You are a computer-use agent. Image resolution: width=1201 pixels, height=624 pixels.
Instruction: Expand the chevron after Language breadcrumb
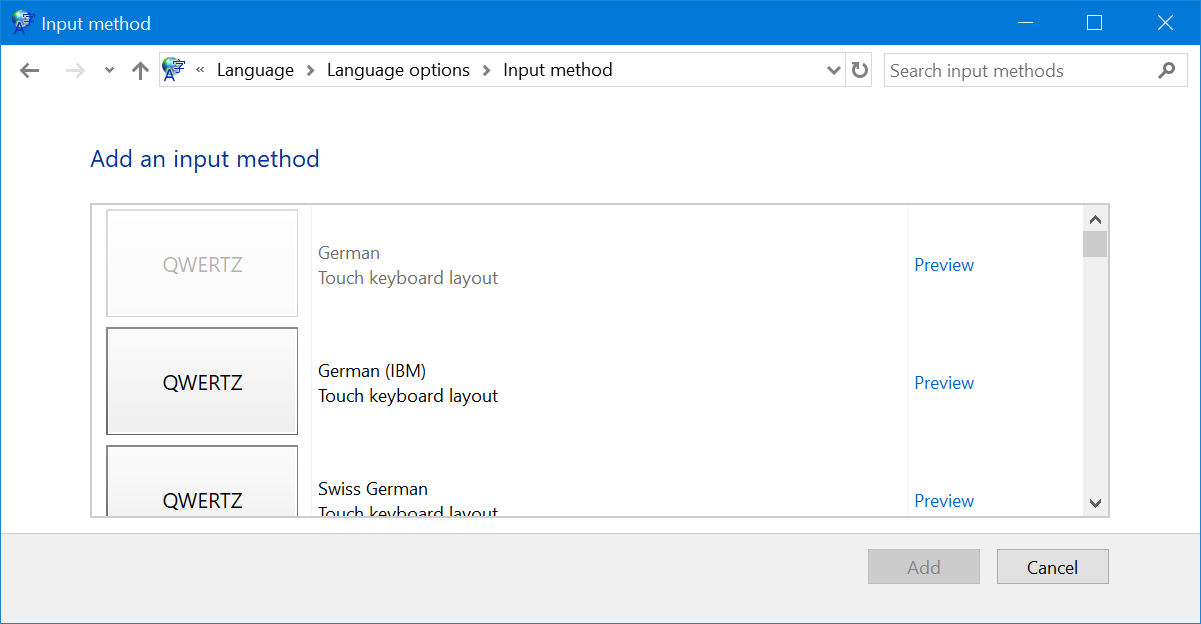click(x=310, y=70)
